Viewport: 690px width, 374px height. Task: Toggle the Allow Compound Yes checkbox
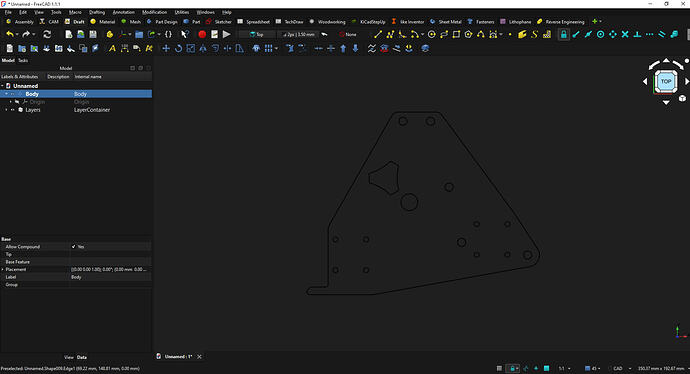(x=73, y=247)
